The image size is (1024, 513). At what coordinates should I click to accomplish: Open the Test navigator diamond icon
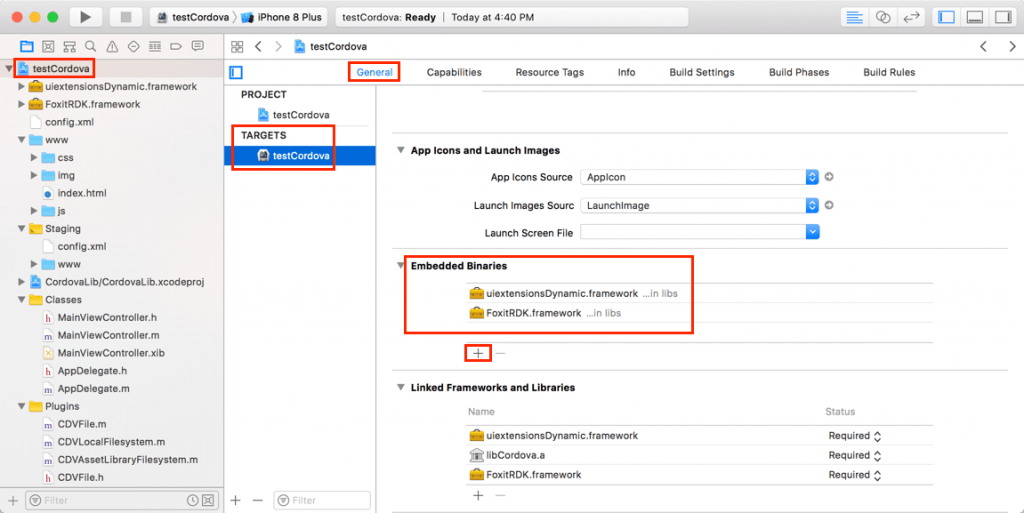[x=134, y=46]
